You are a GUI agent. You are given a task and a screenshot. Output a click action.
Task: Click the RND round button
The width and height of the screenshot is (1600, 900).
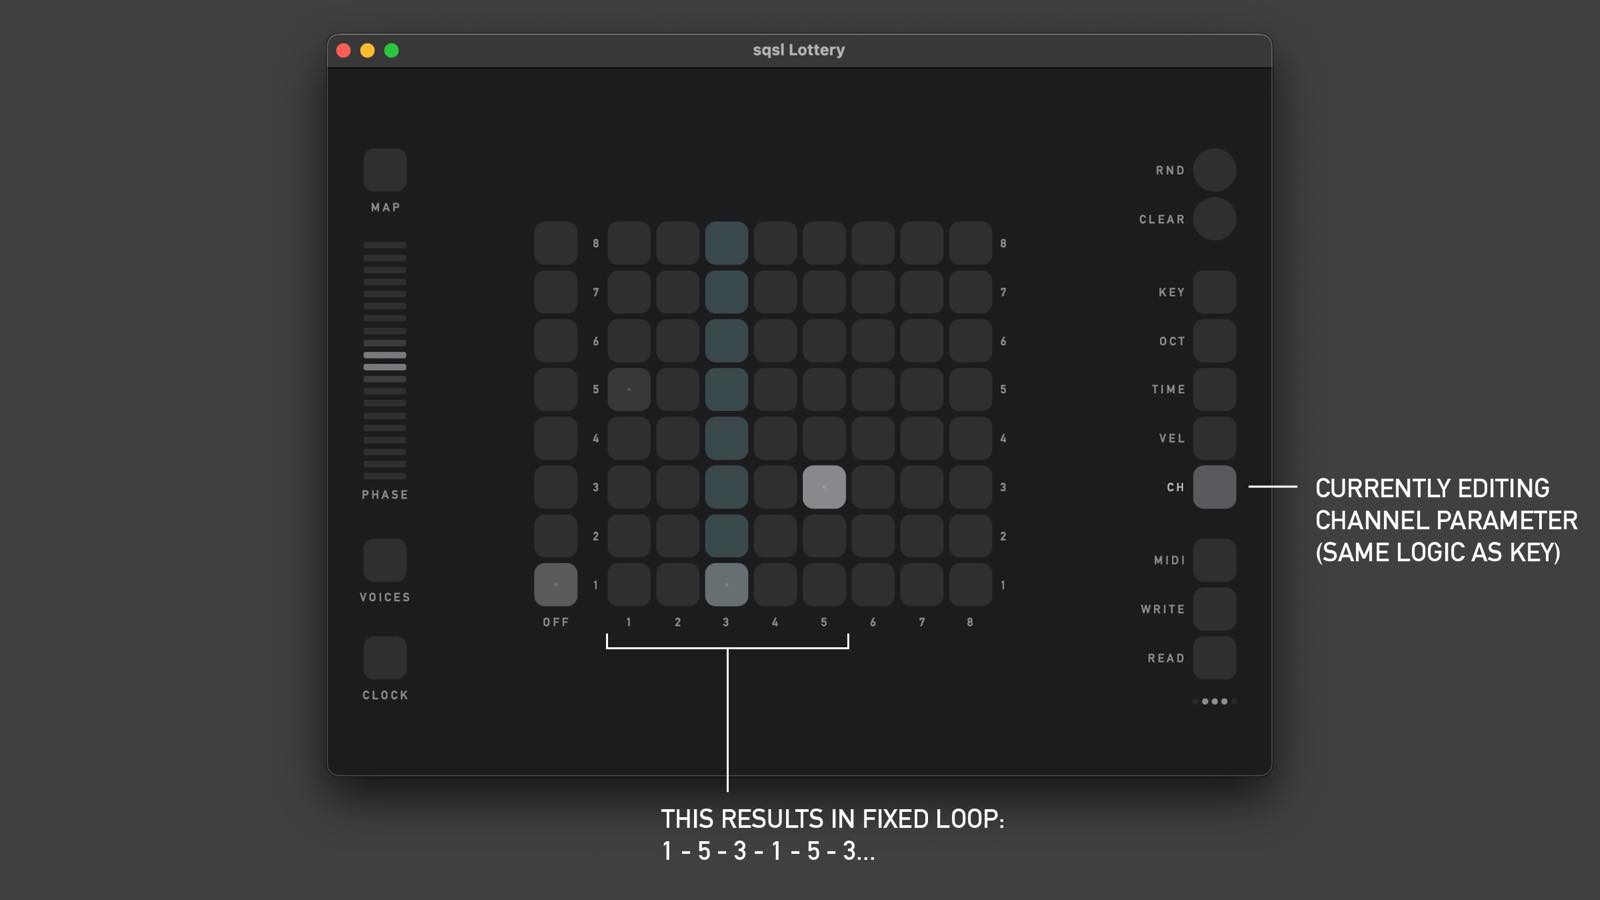[x=1214, y=170]
